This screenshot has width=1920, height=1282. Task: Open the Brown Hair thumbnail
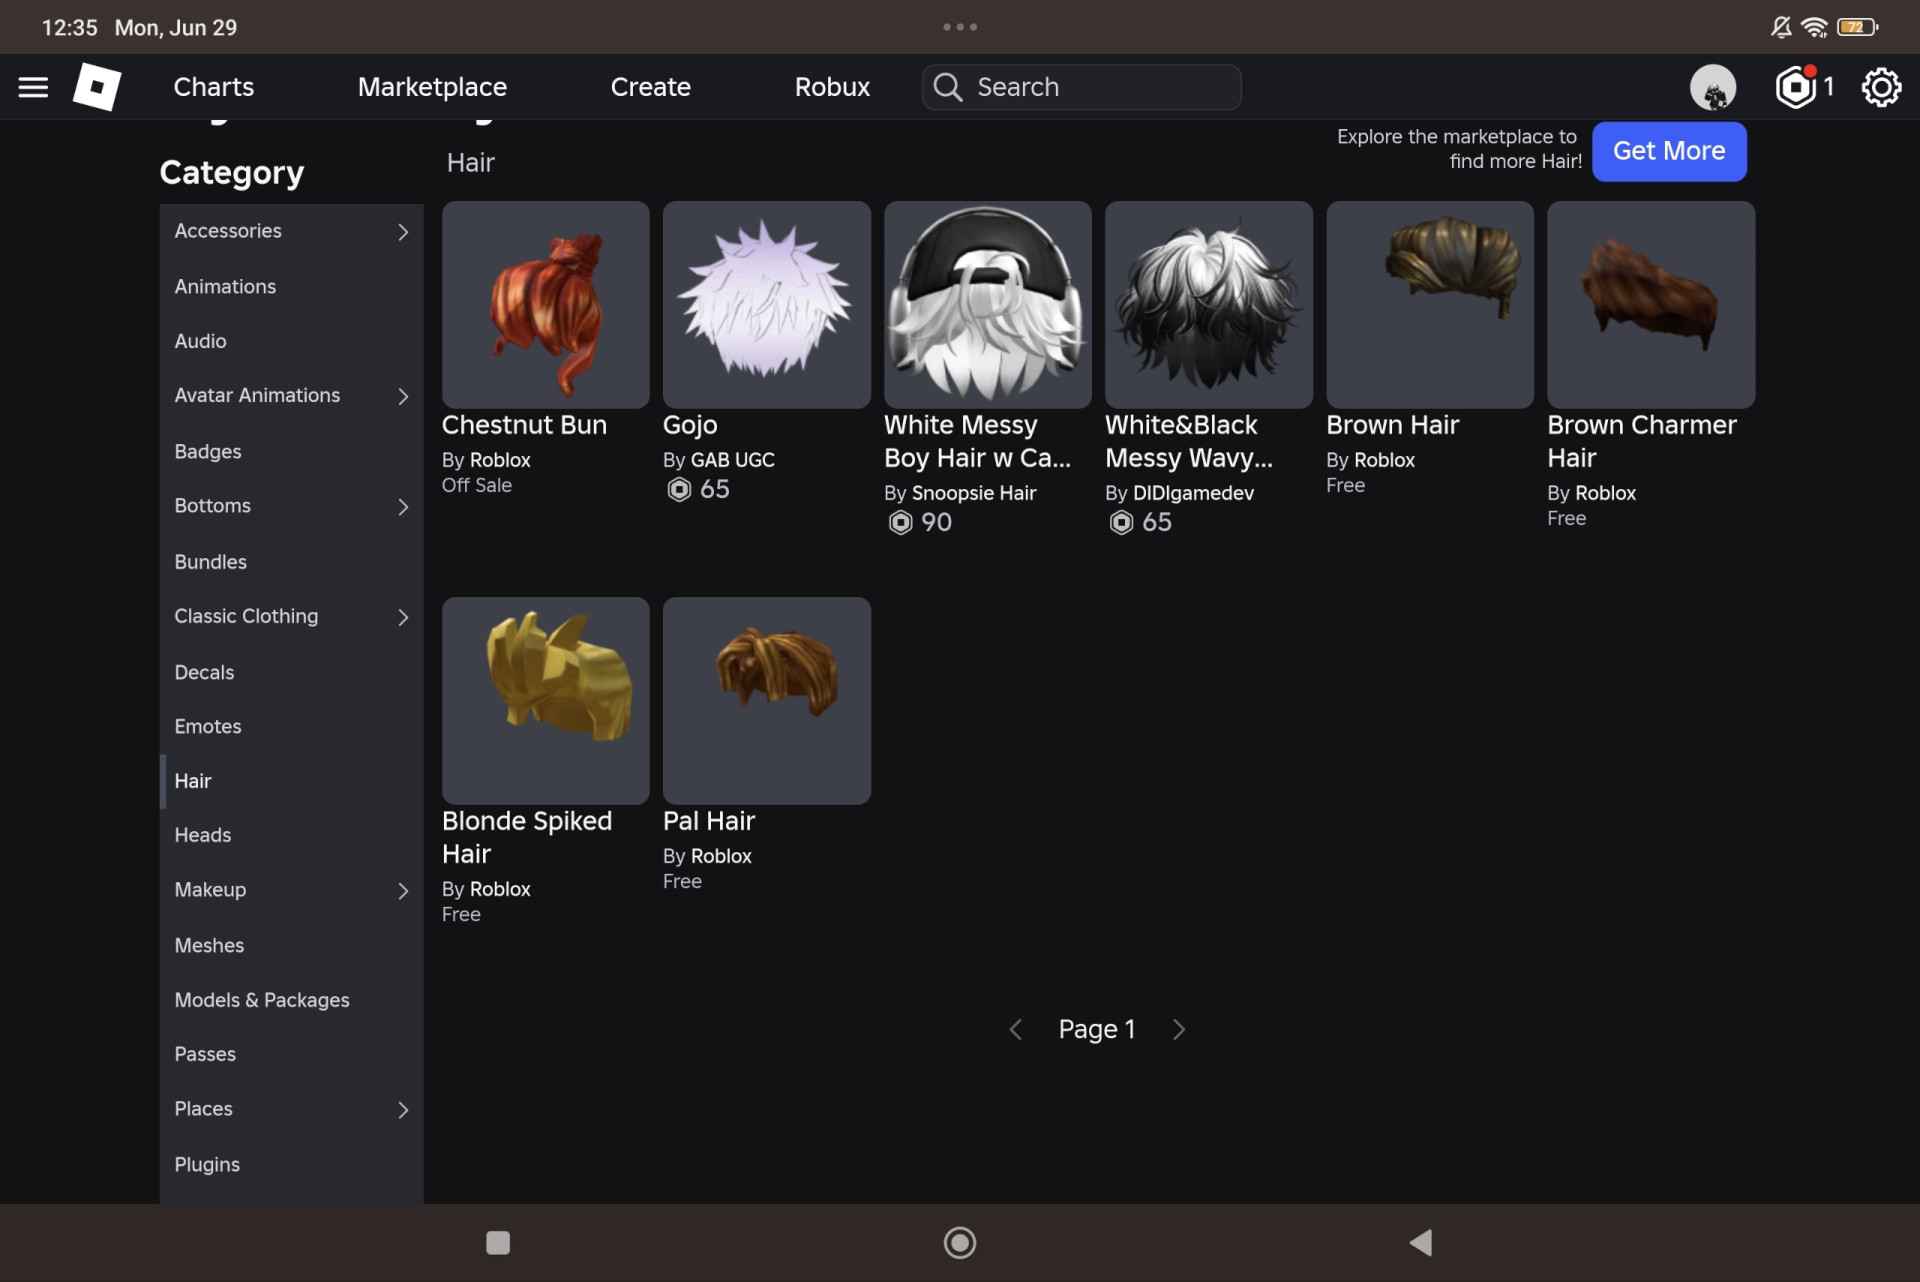[1430, 304]
